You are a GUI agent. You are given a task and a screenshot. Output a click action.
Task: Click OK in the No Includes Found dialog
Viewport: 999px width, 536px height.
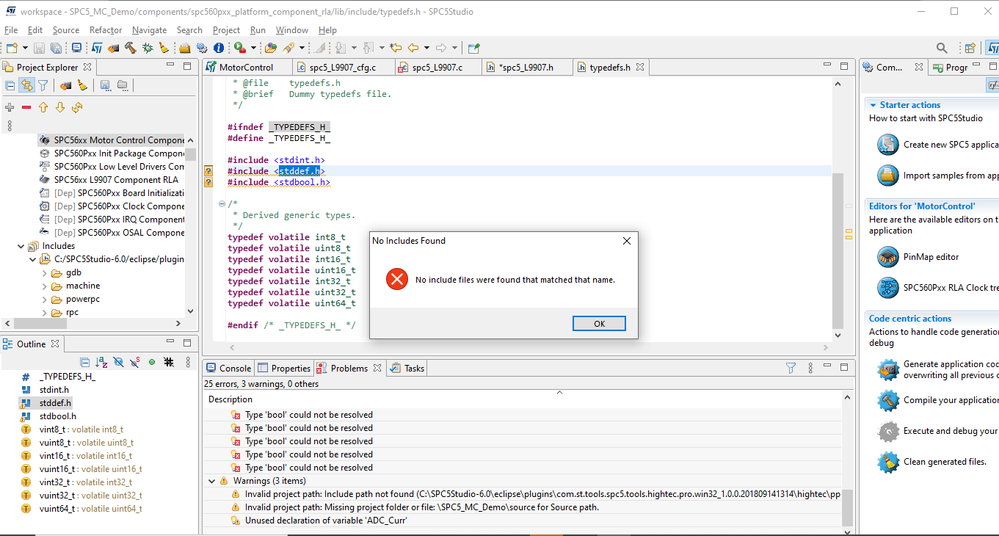point(599,324)
